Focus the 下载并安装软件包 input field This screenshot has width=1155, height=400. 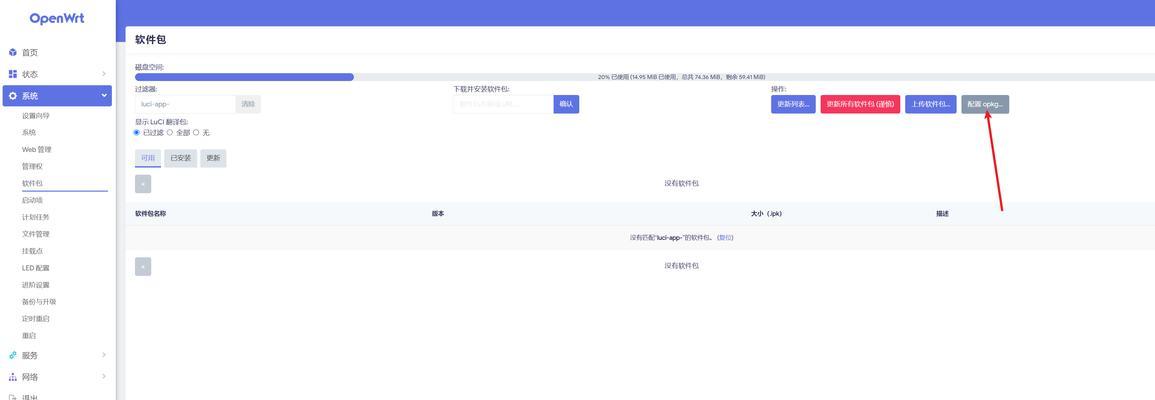tap(503, 104)
